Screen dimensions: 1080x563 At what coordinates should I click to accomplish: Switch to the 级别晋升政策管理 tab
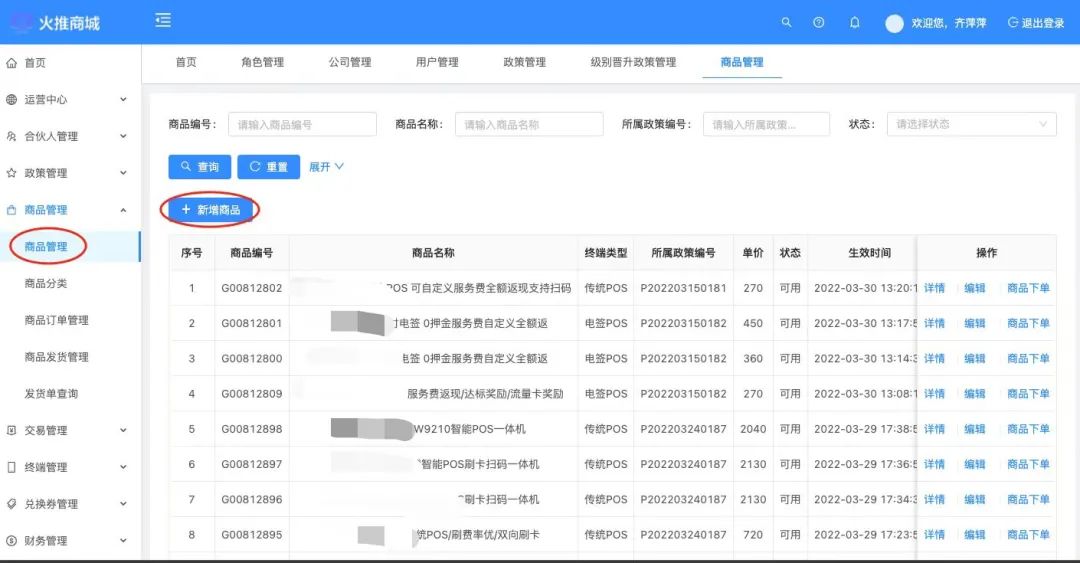[634, 62]
